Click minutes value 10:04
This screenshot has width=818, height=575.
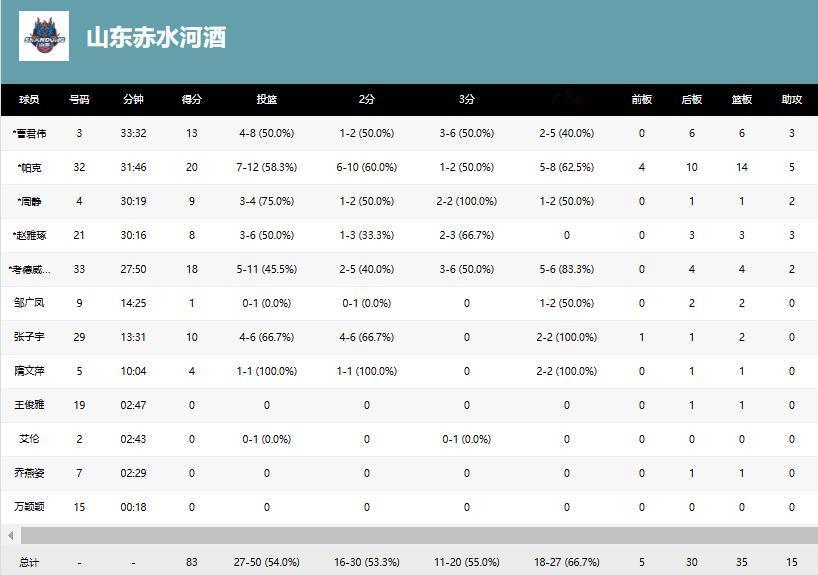[x=134, y=371]
